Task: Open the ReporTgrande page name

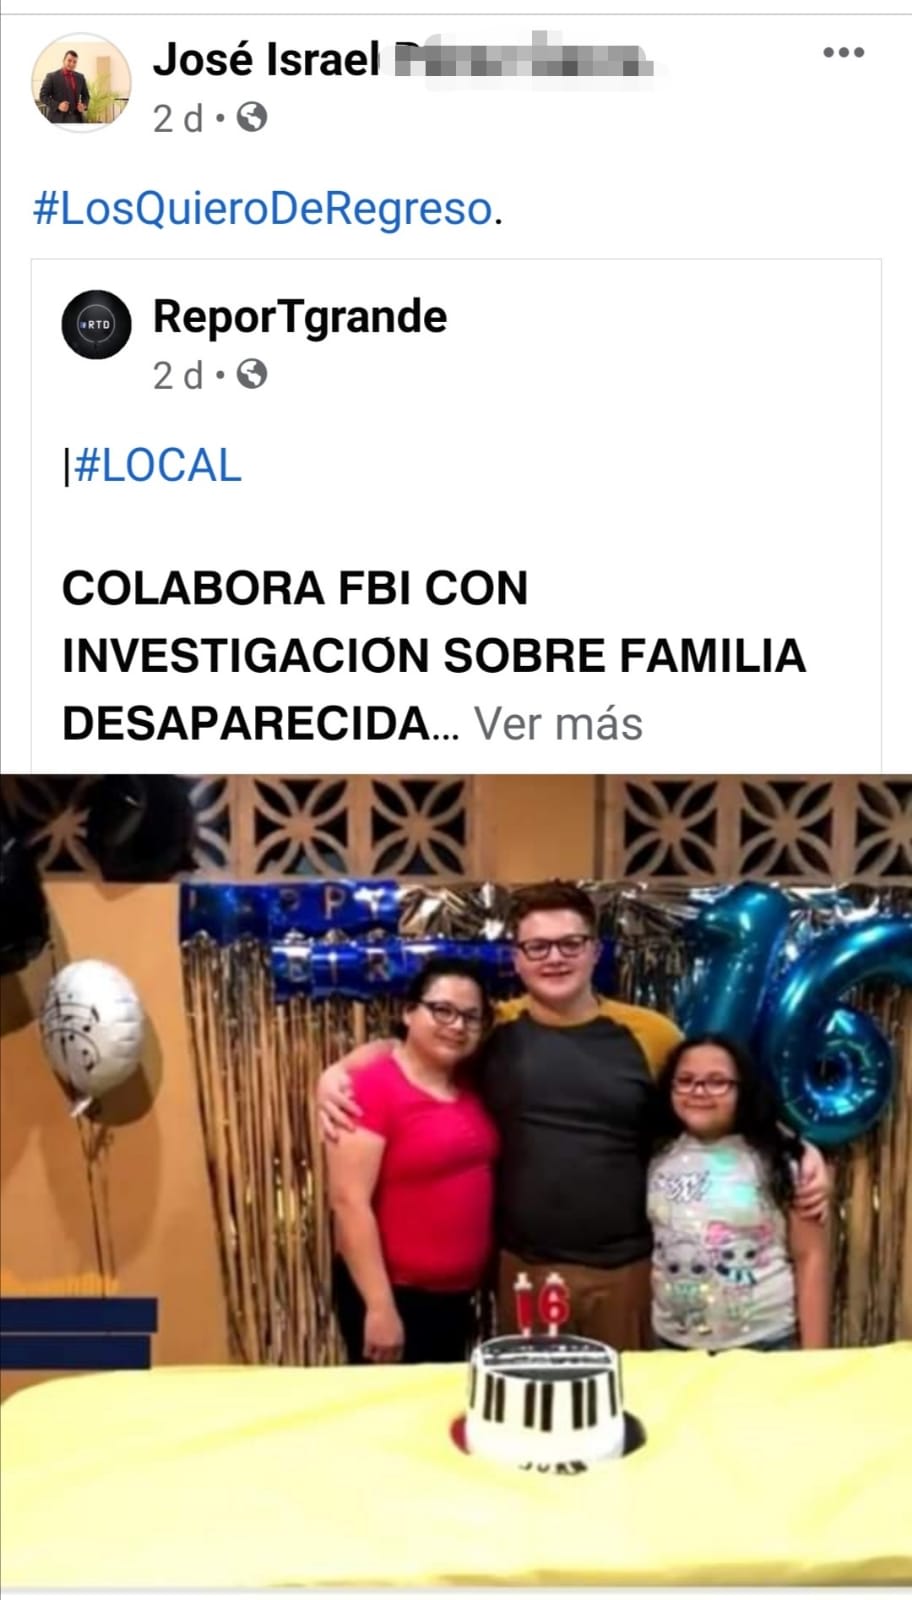Action: point(300,316)
